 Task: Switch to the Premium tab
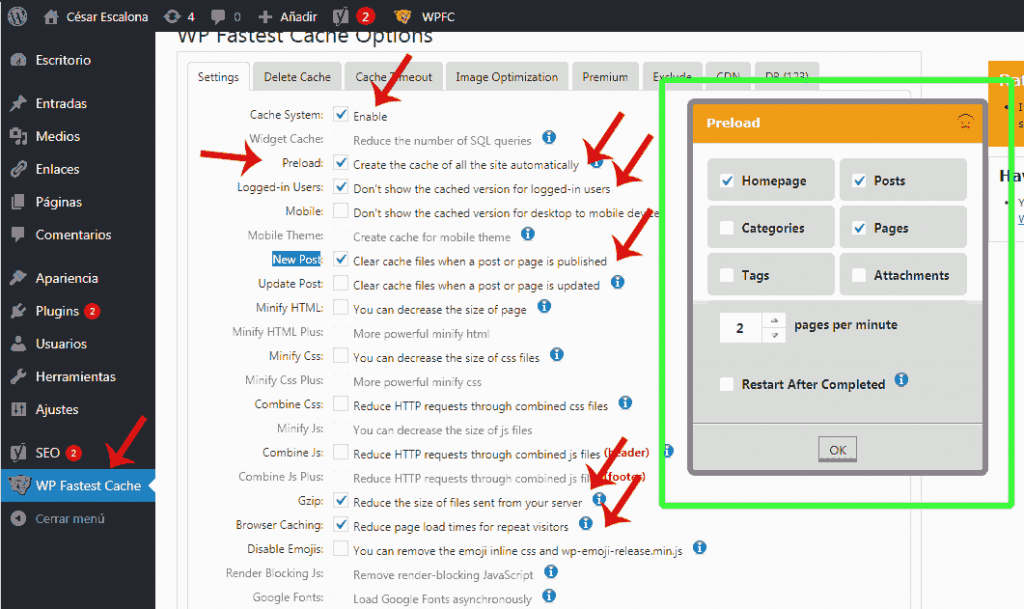605,77
